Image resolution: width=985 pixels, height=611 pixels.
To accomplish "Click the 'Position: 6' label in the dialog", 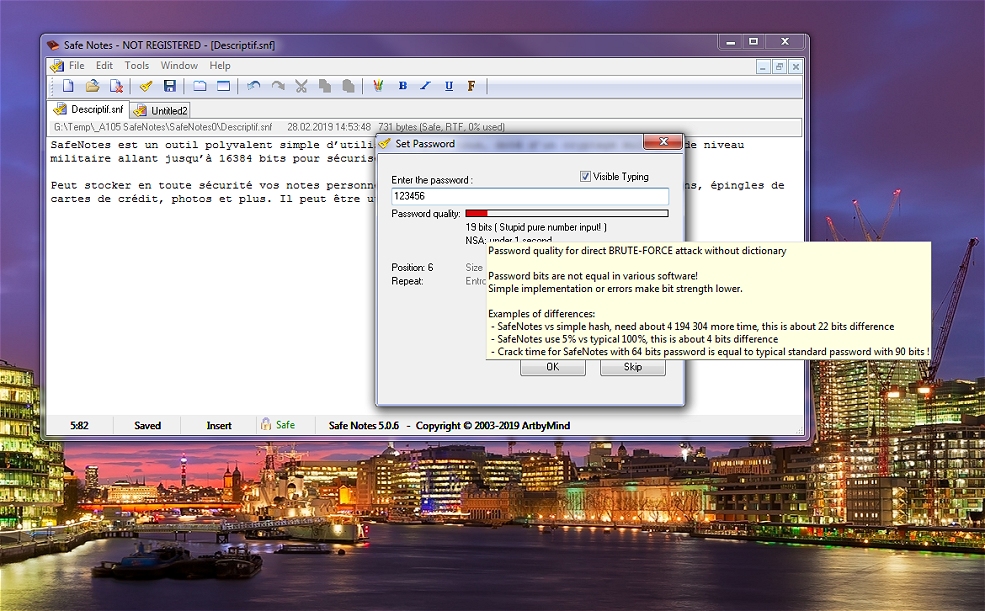I will pos(412,268).
